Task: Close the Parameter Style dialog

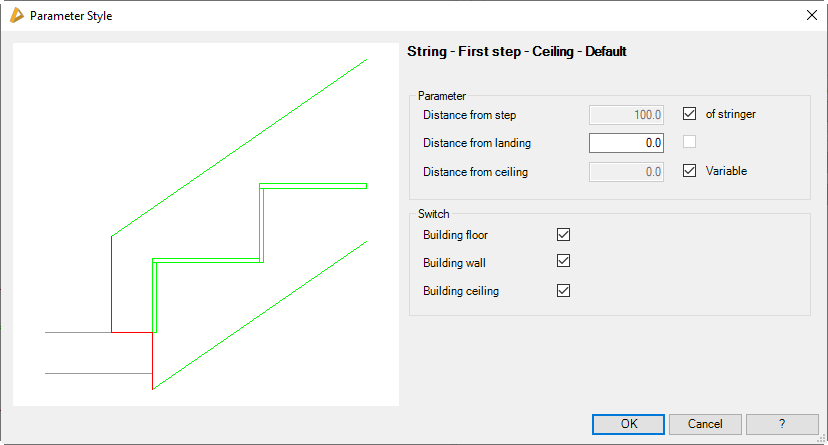Action: click(811, 16)
